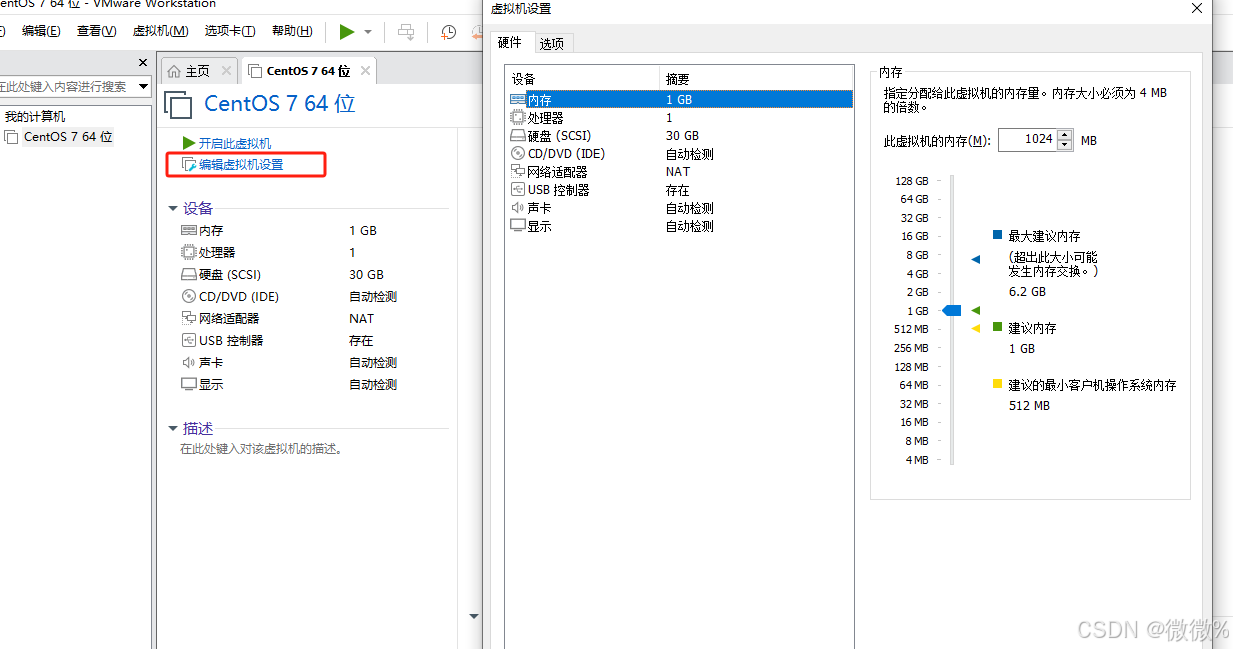1233x649 pixels.
Task: Increase memory with the spinner up arrow
Action: (1065, 135)
